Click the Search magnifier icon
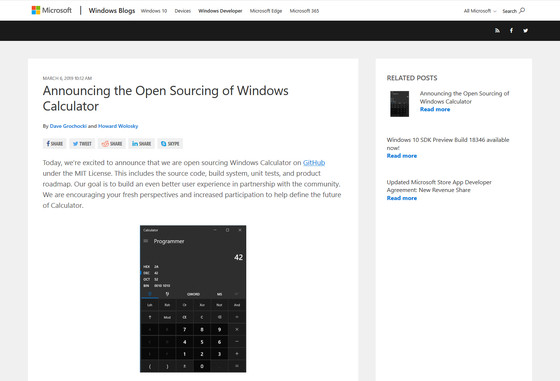 pyautogui.click(x=522, y=10)
